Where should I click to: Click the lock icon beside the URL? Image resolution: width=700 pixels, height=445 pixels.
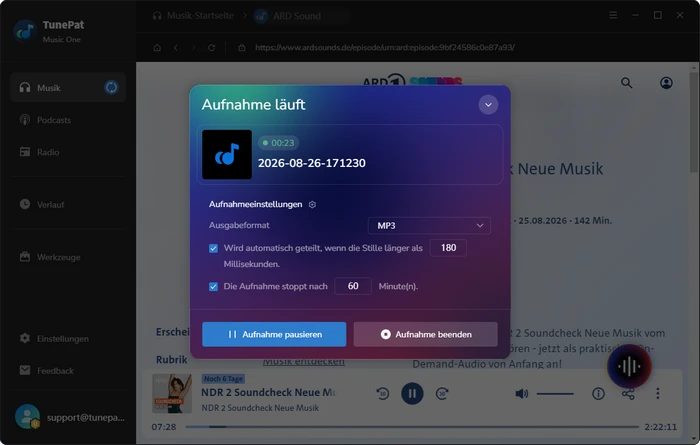(242, 47)
